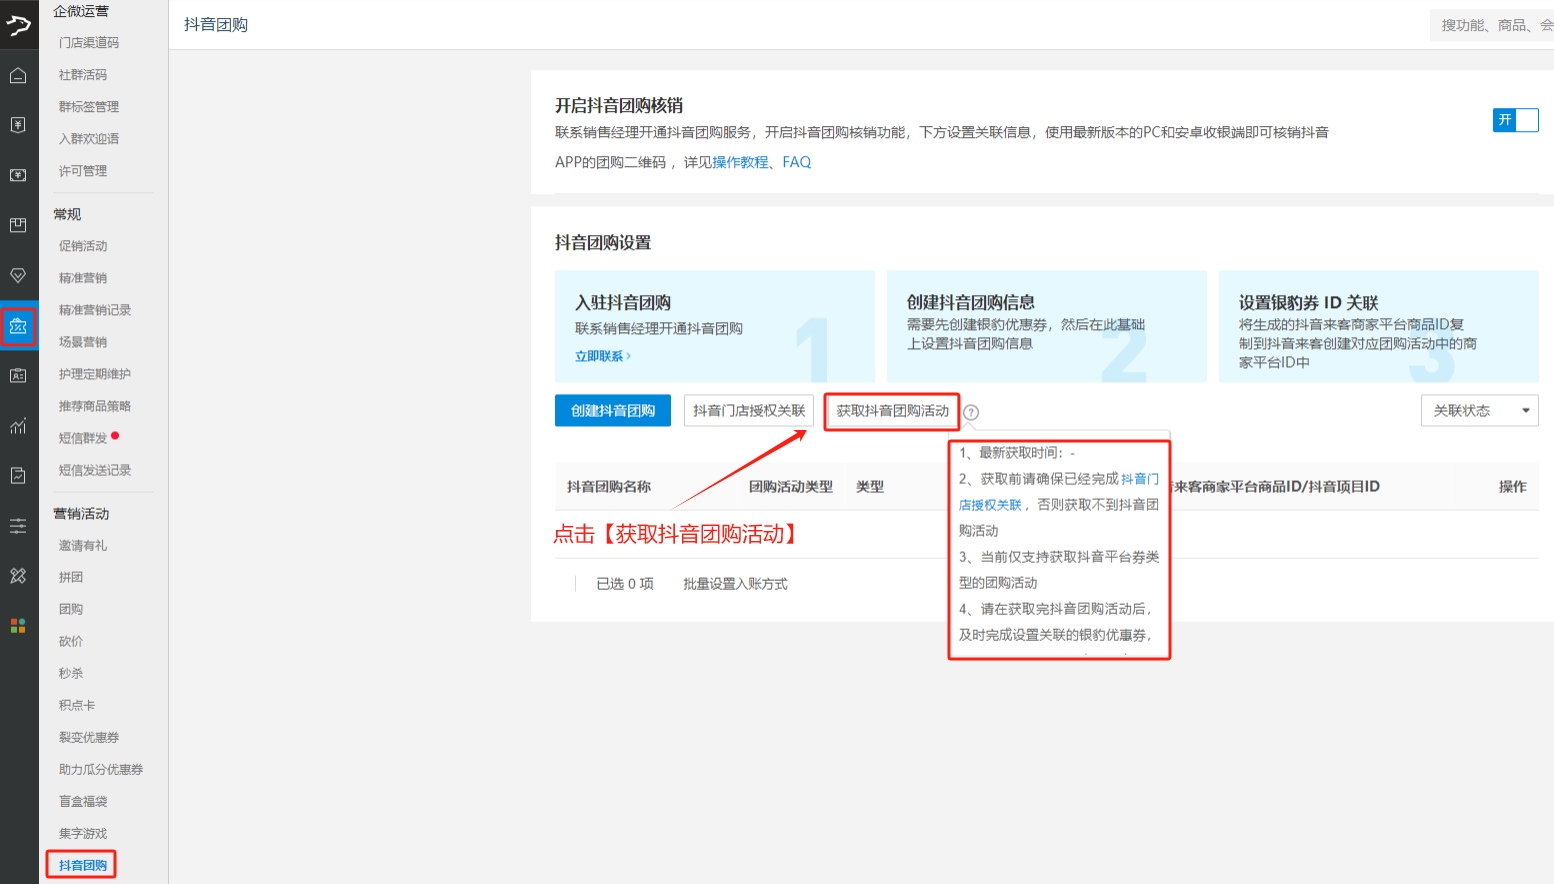Click the 获取抖音团购活动 button
The image size is (1554, 884).
click(892, 411)
